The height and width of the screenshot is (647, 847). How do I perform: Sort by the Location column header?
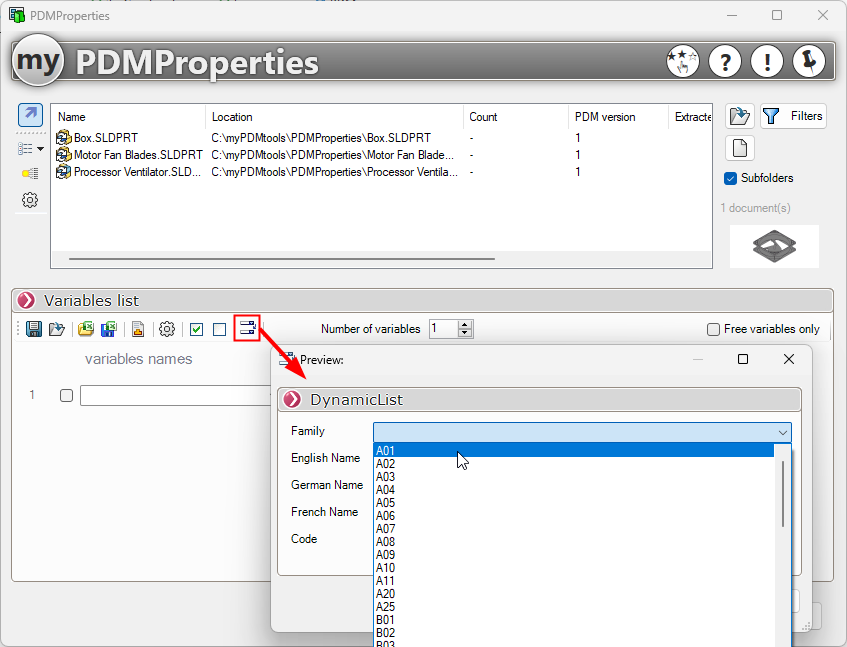point(334,117)
